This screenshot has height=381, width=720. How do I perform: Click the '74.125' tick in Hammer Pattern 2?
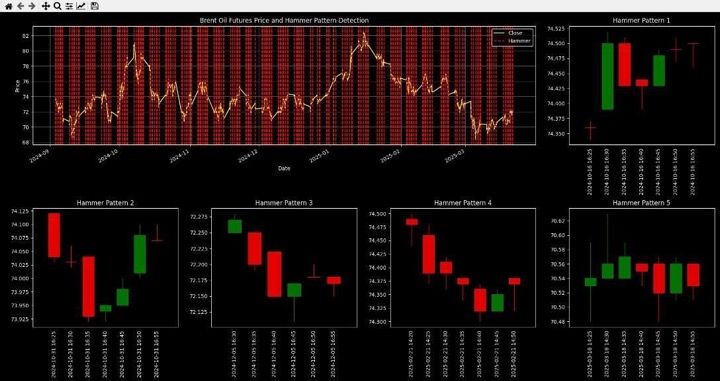click(x=20, y=212)
